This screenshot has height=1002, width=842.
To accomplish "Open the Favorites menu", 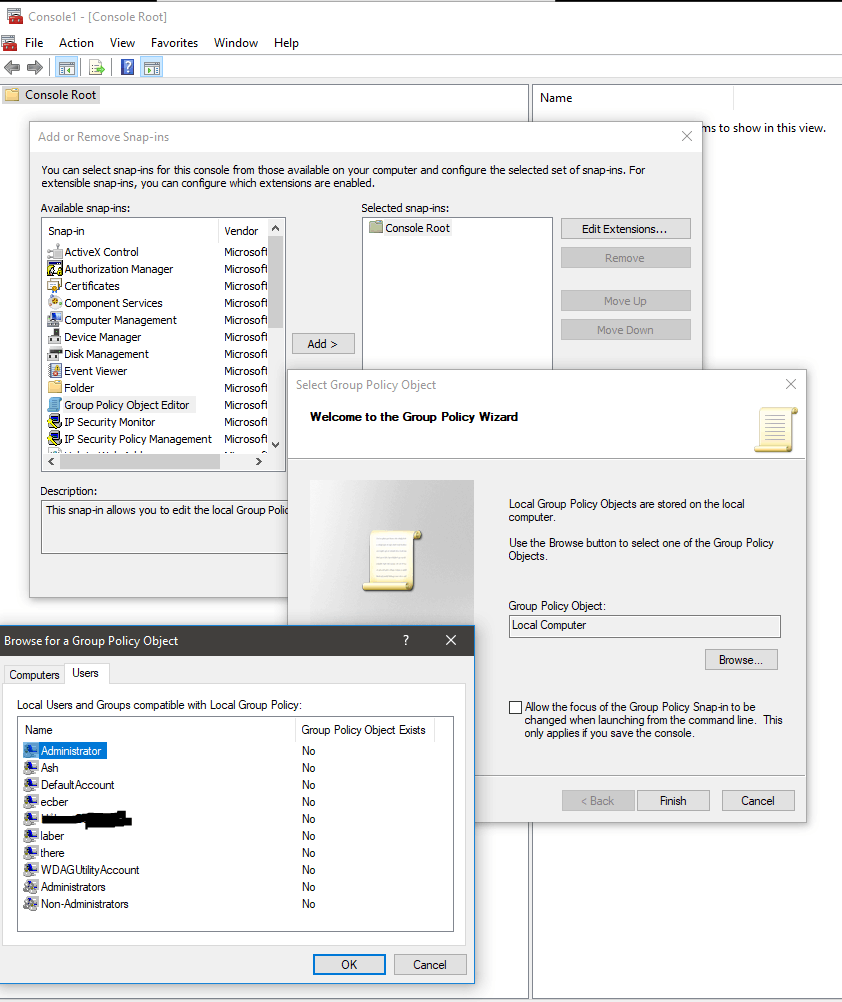I will (174, 43).
